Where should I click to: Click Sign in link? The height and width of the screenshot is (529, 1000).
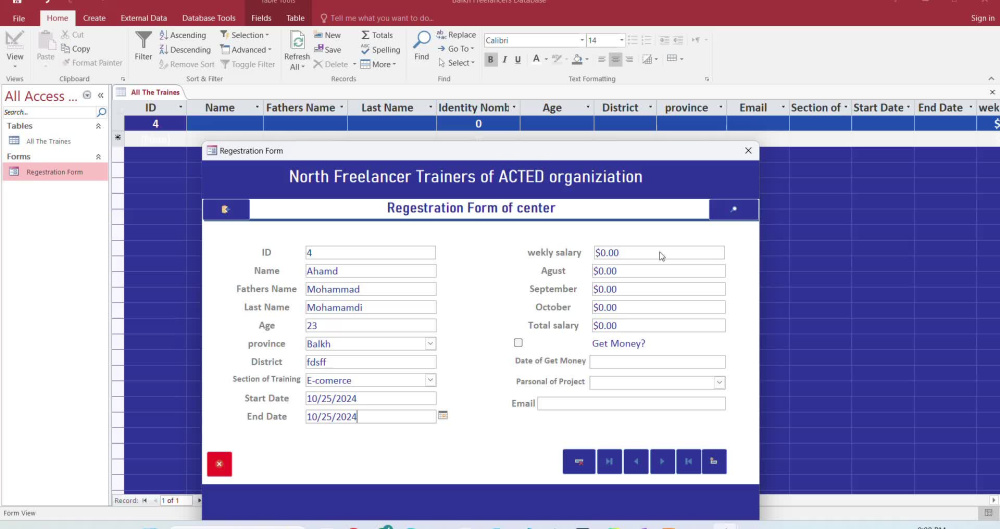tap(982, 18)
